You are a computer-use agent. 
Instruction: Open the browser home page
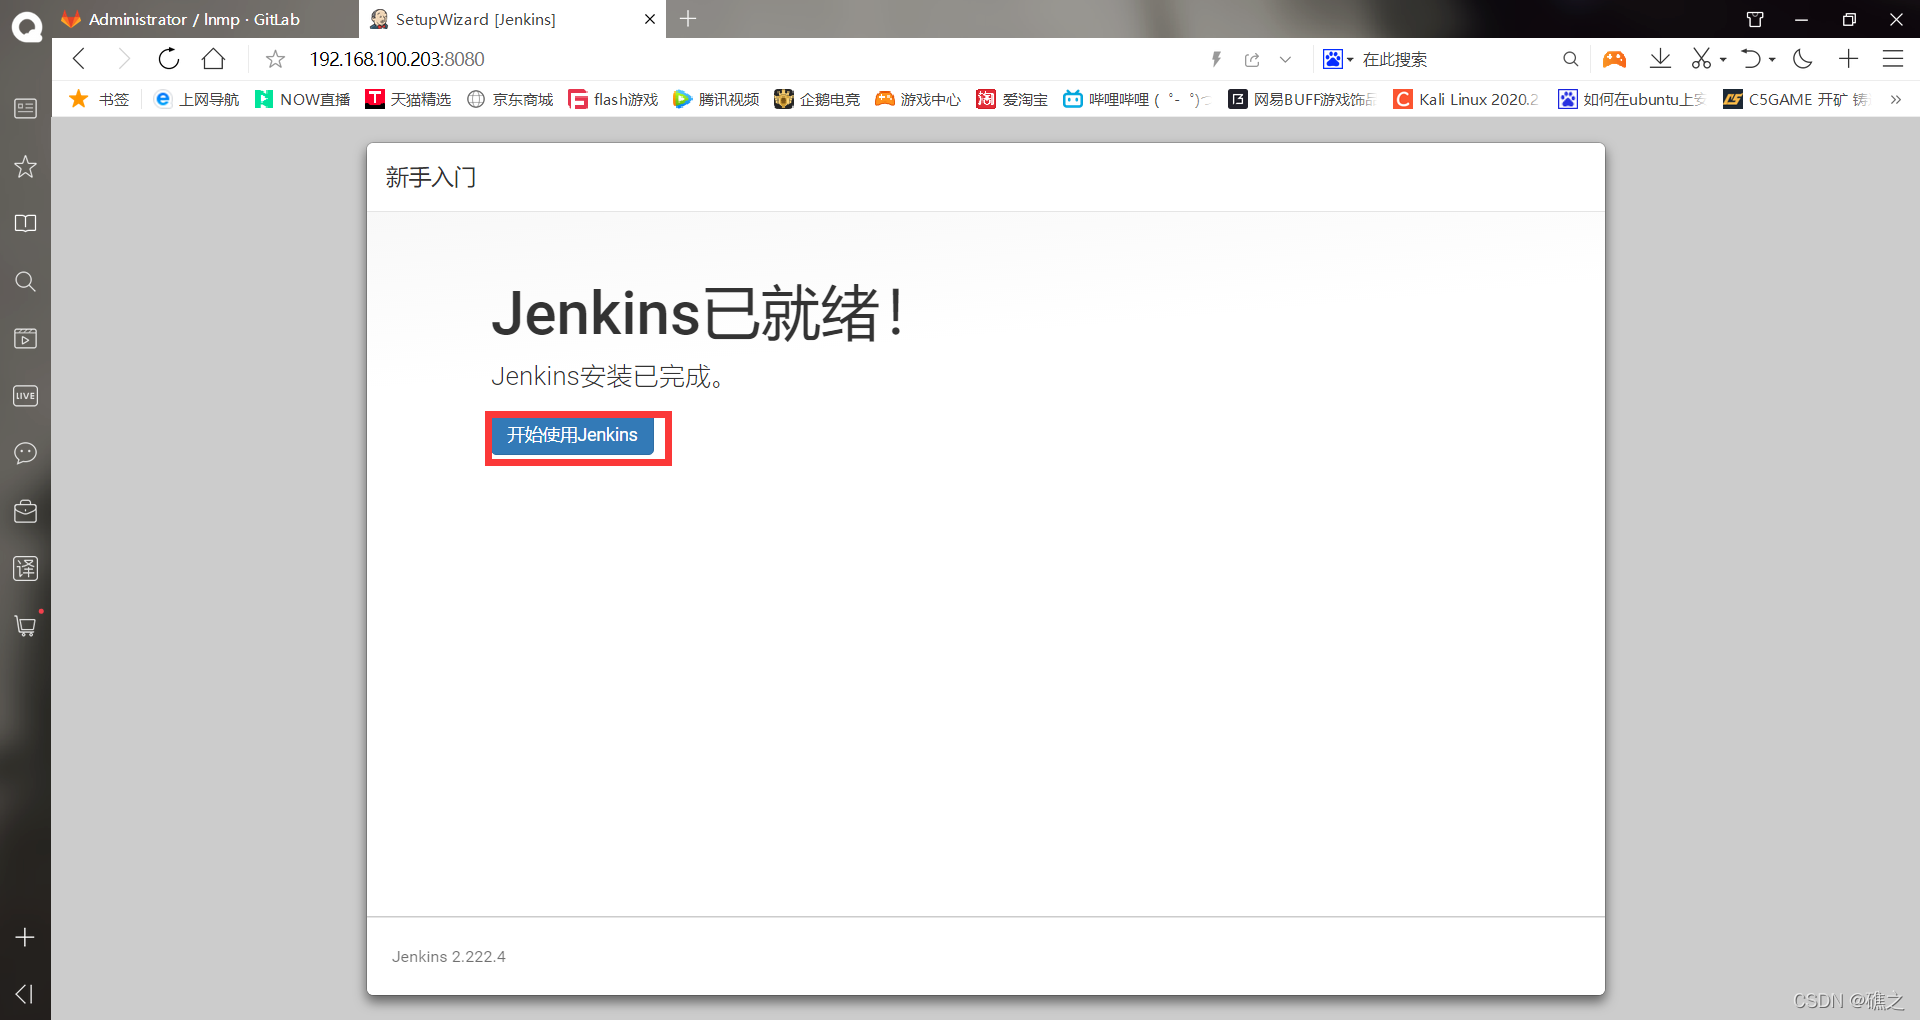click(213, 59)
